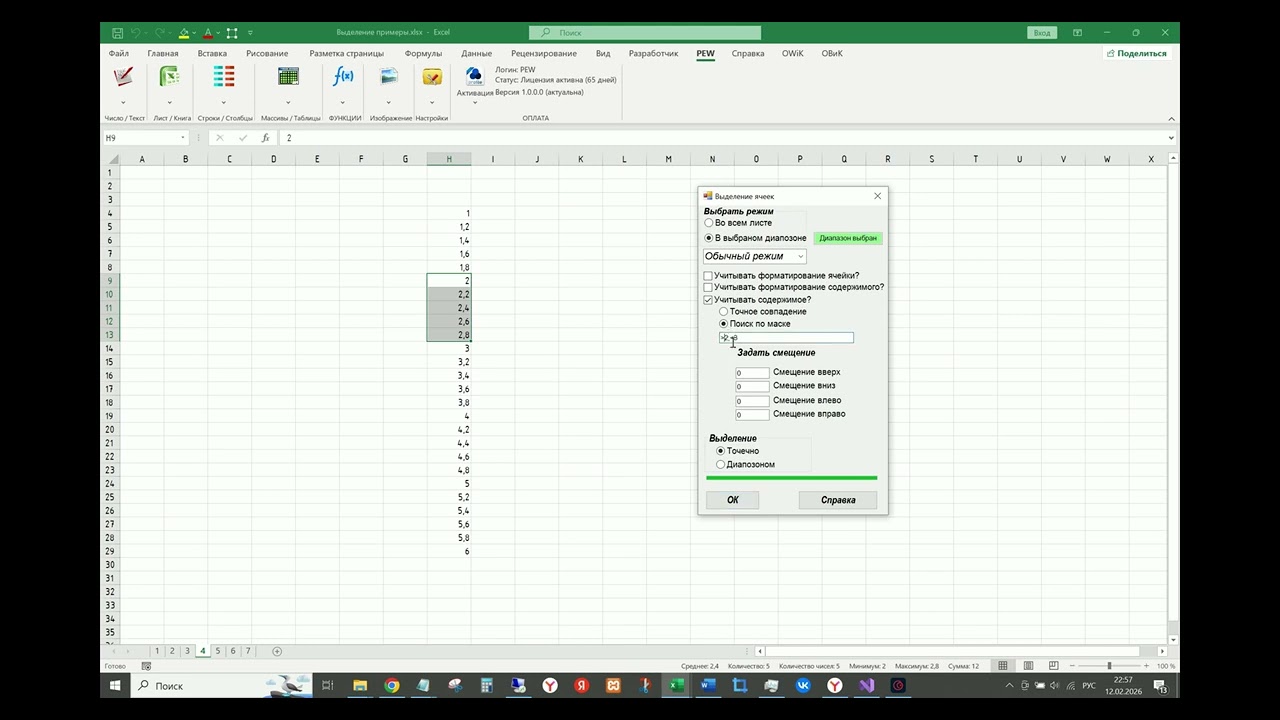This screenshot has height=720, width=1280.
Task: Open the Строки / Столбцы tools icon
Action: pos(224,77)
